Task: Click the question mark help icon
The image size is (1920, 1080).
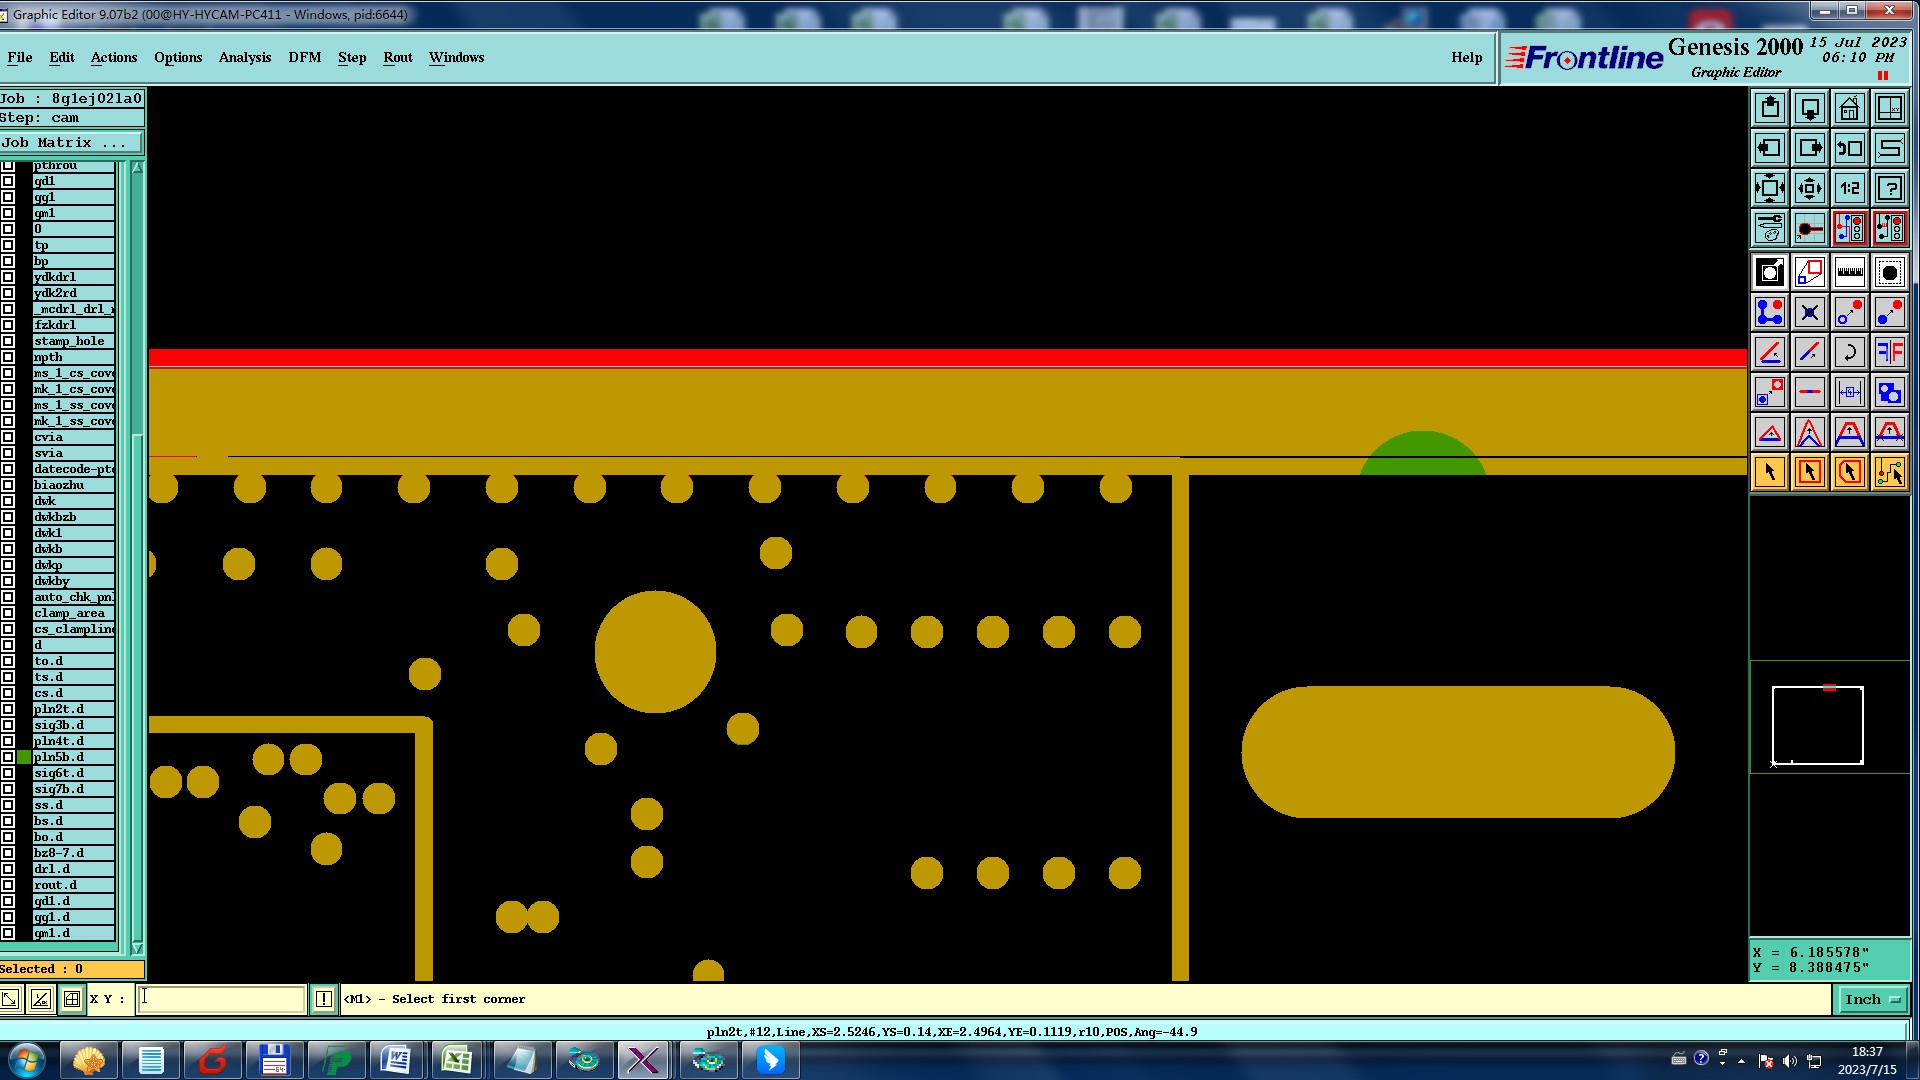Action: (x=1889, y=188)
